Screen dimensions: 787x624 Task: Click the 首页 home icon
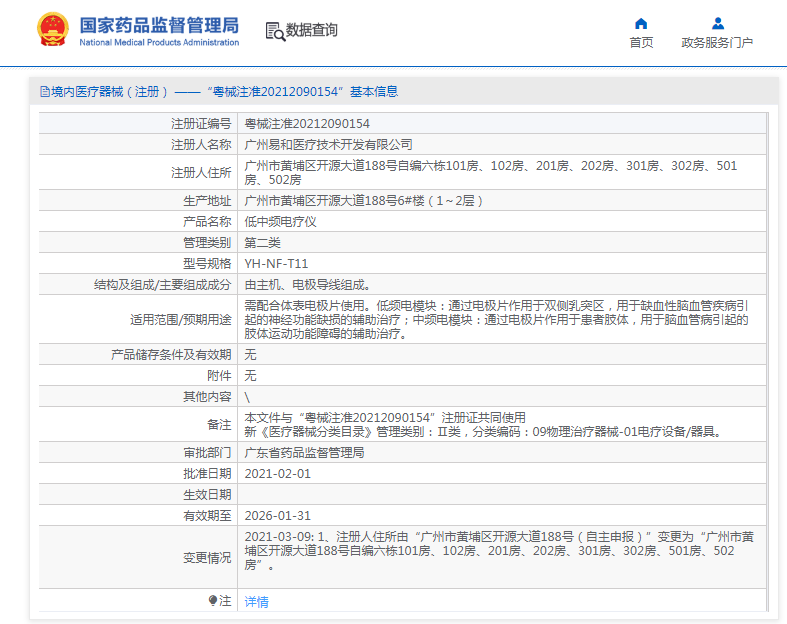(x=641, y=24)
